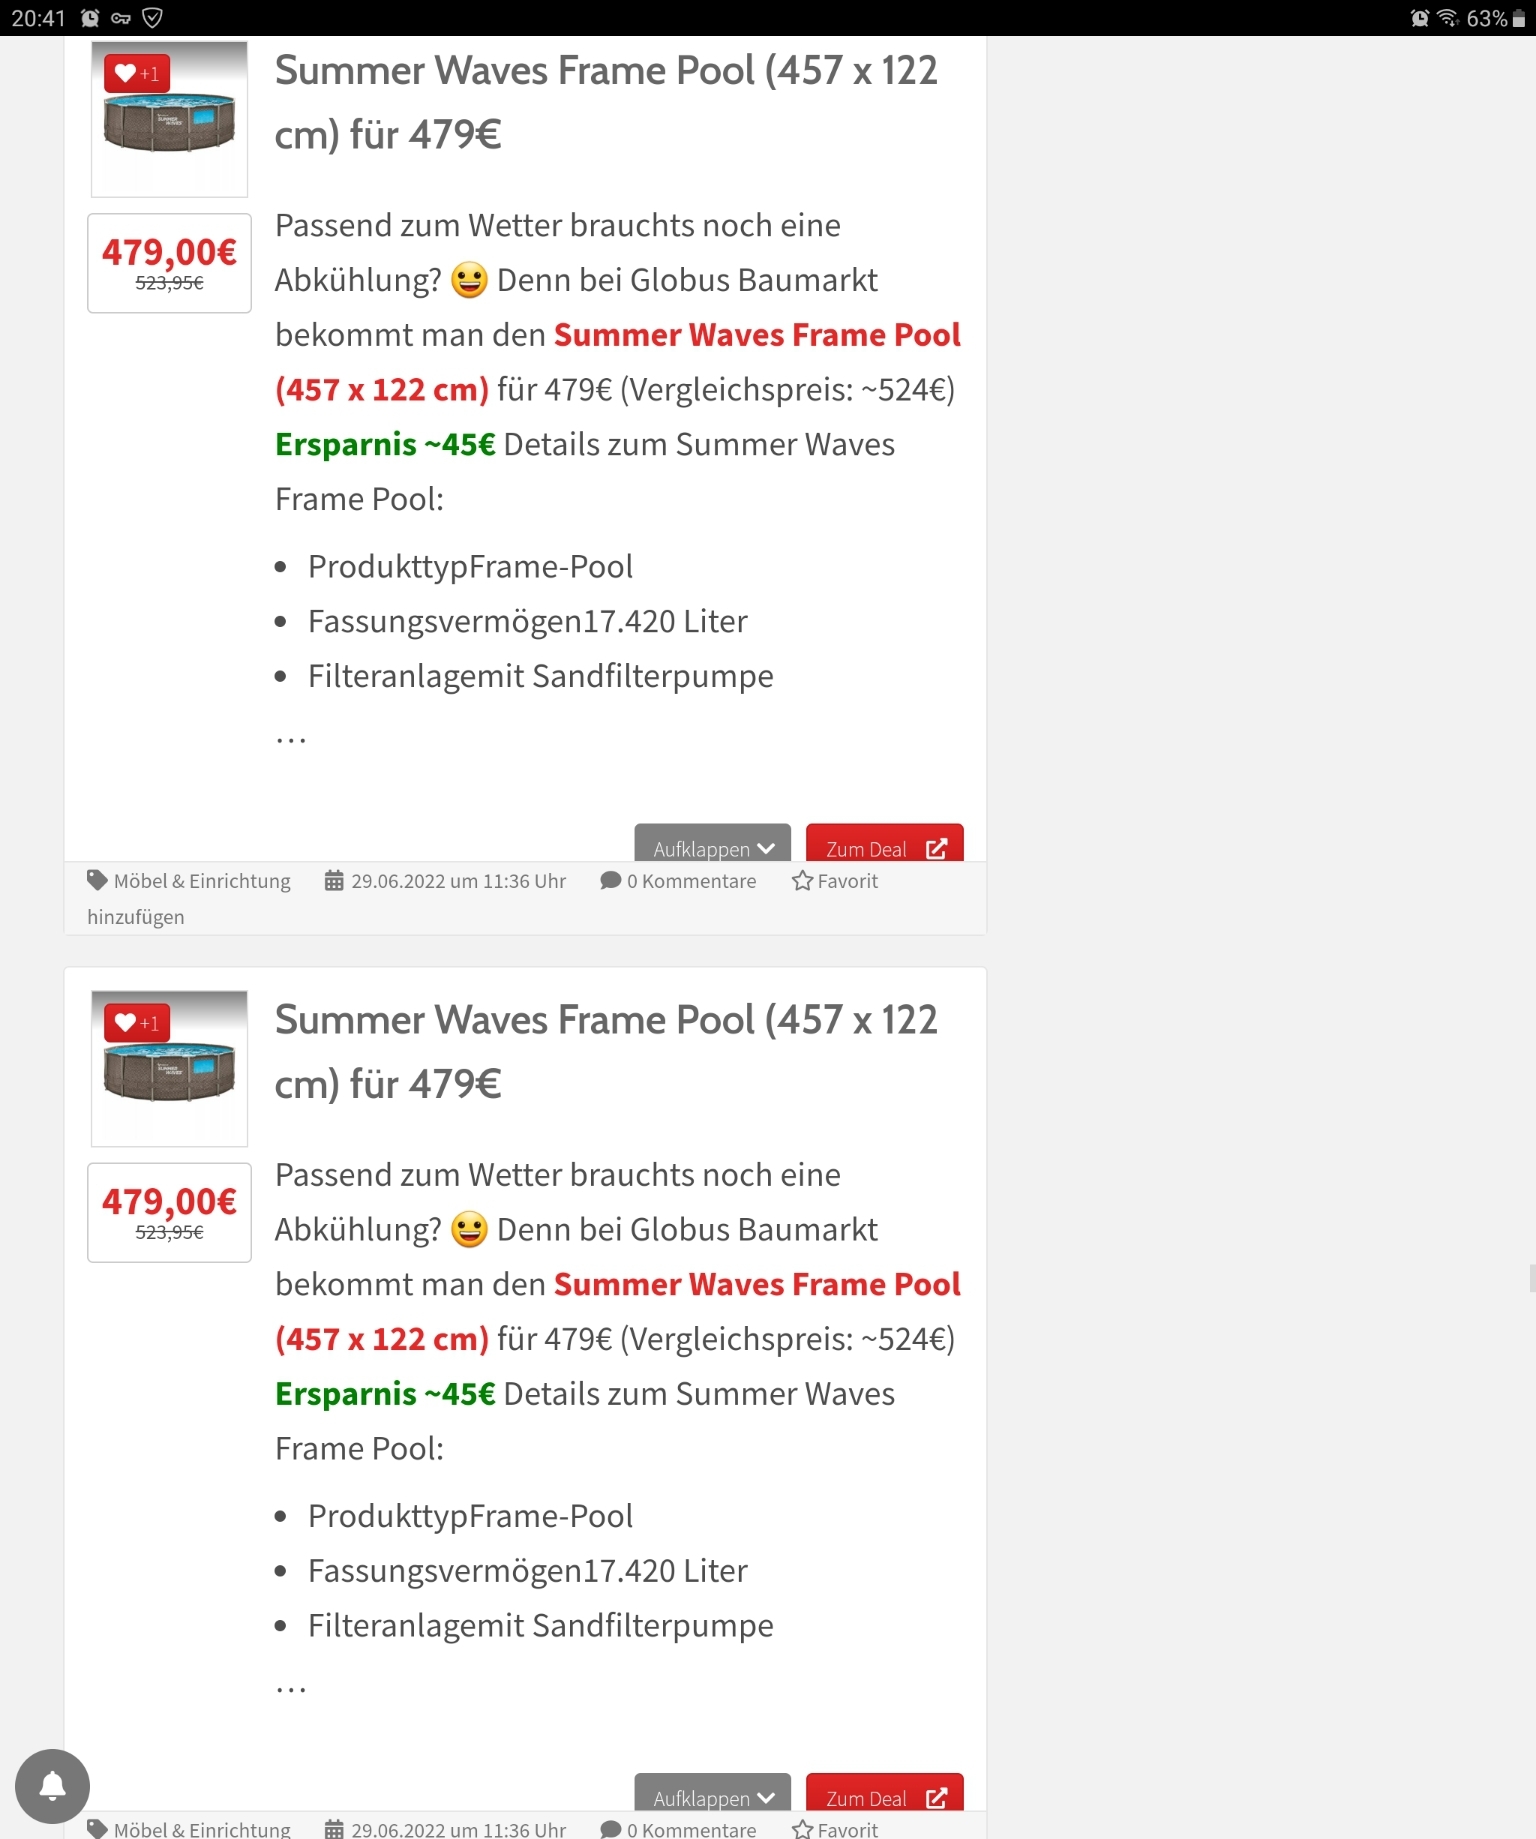
Task: Expand first deal with Aufklappen button
Action: pyautogui.click(x=712, y=846)
